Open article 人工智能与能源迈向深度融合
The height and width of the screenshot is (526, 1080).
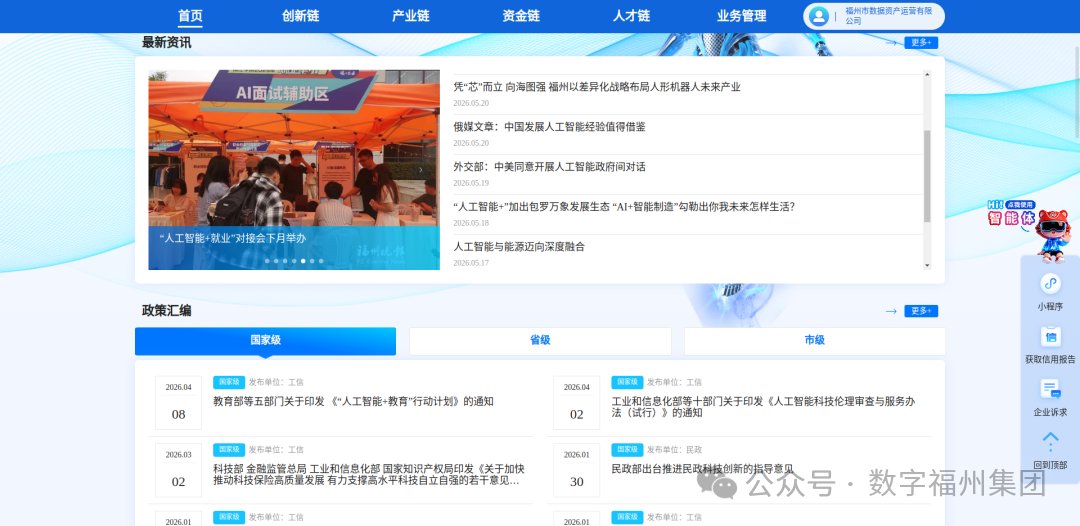(x=519, y=246)
